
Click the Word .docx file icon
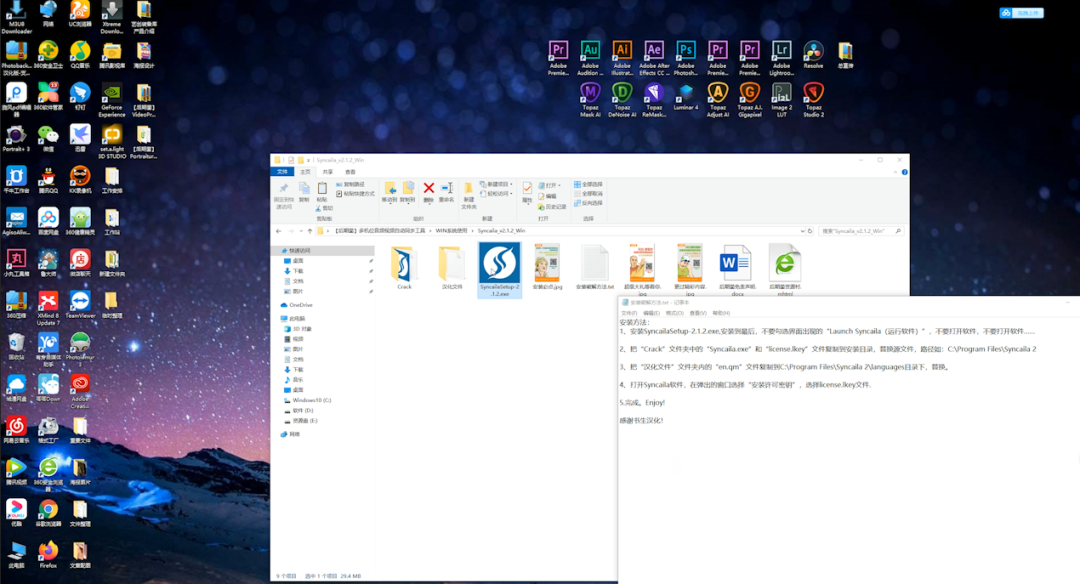736,264
